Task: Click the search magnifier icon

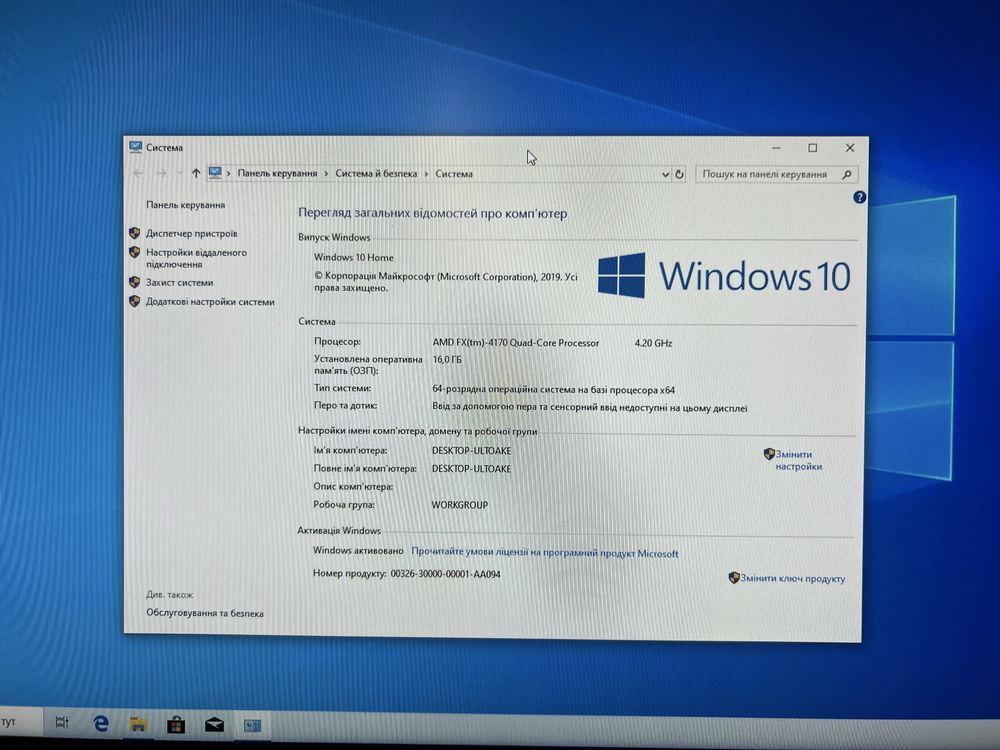Action: click(846, 175)
